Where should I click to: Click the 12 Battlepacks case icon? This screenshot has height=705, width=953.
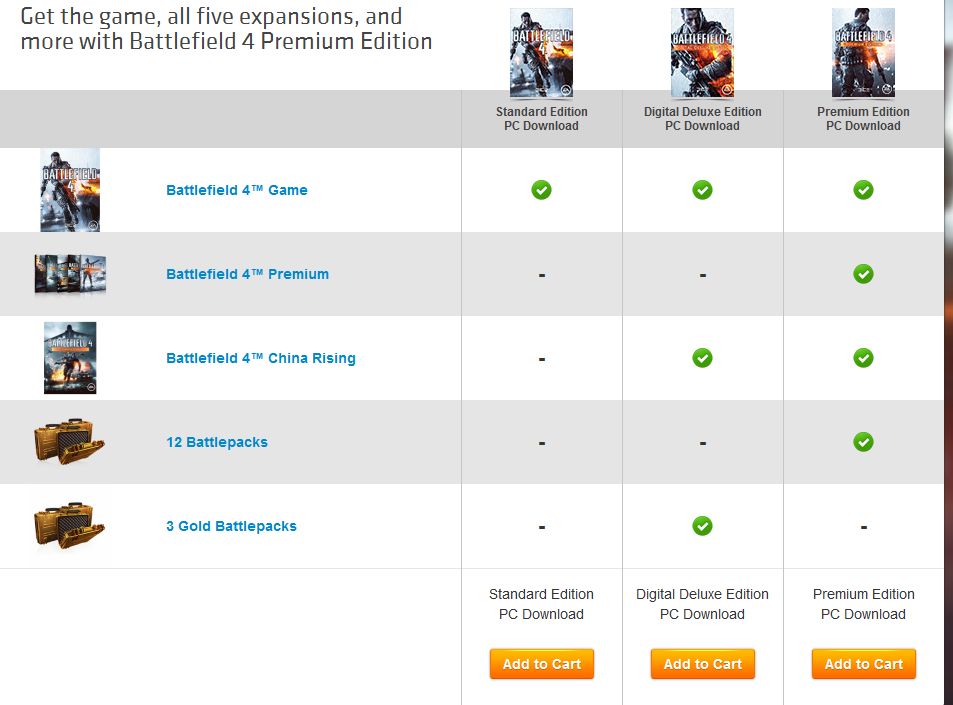[x=69, y=442]
